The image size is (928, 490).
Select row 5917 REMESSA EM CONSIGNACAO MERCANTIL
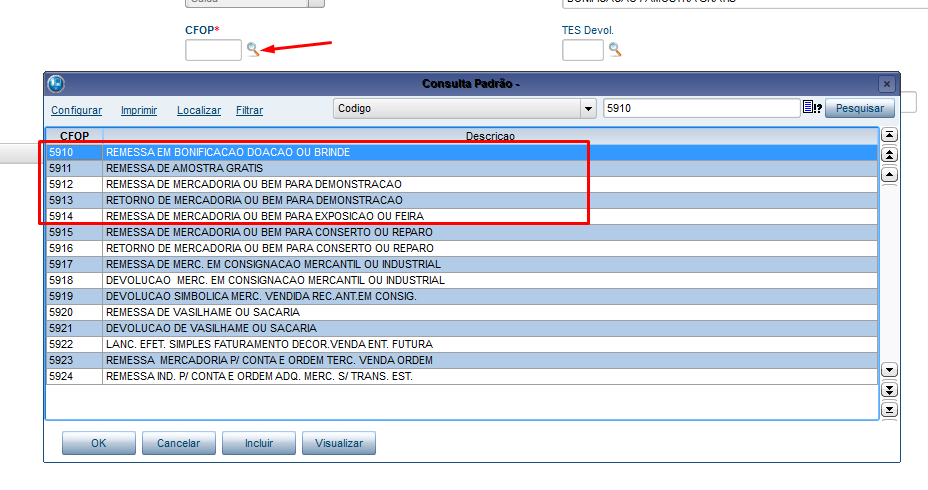(x=462, y=264)
